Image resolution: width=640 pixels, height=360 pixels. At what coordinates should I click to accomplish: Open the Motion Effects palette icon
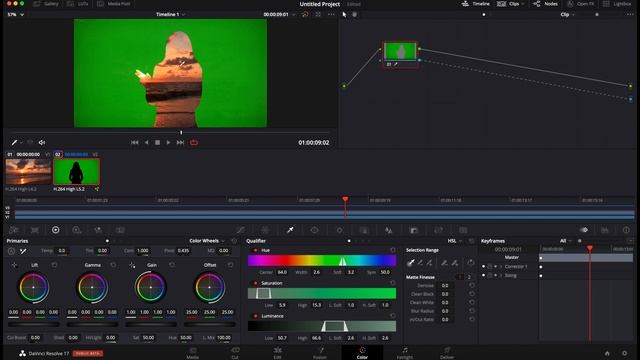pyautogui.click(x=120, y=230)
